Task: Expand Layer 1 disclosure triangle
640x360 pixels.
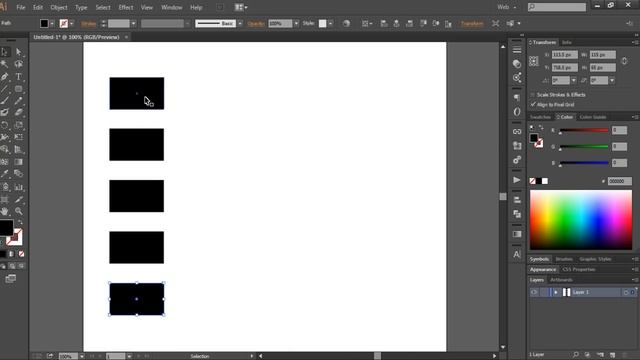Action: [x=556, y=292]
